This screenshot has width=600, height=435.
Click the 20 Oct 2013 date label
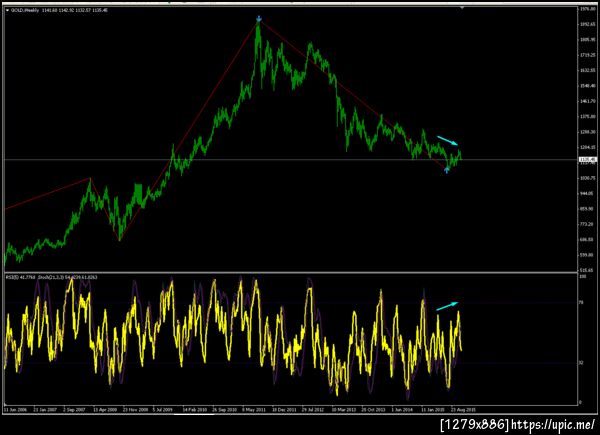373,410
